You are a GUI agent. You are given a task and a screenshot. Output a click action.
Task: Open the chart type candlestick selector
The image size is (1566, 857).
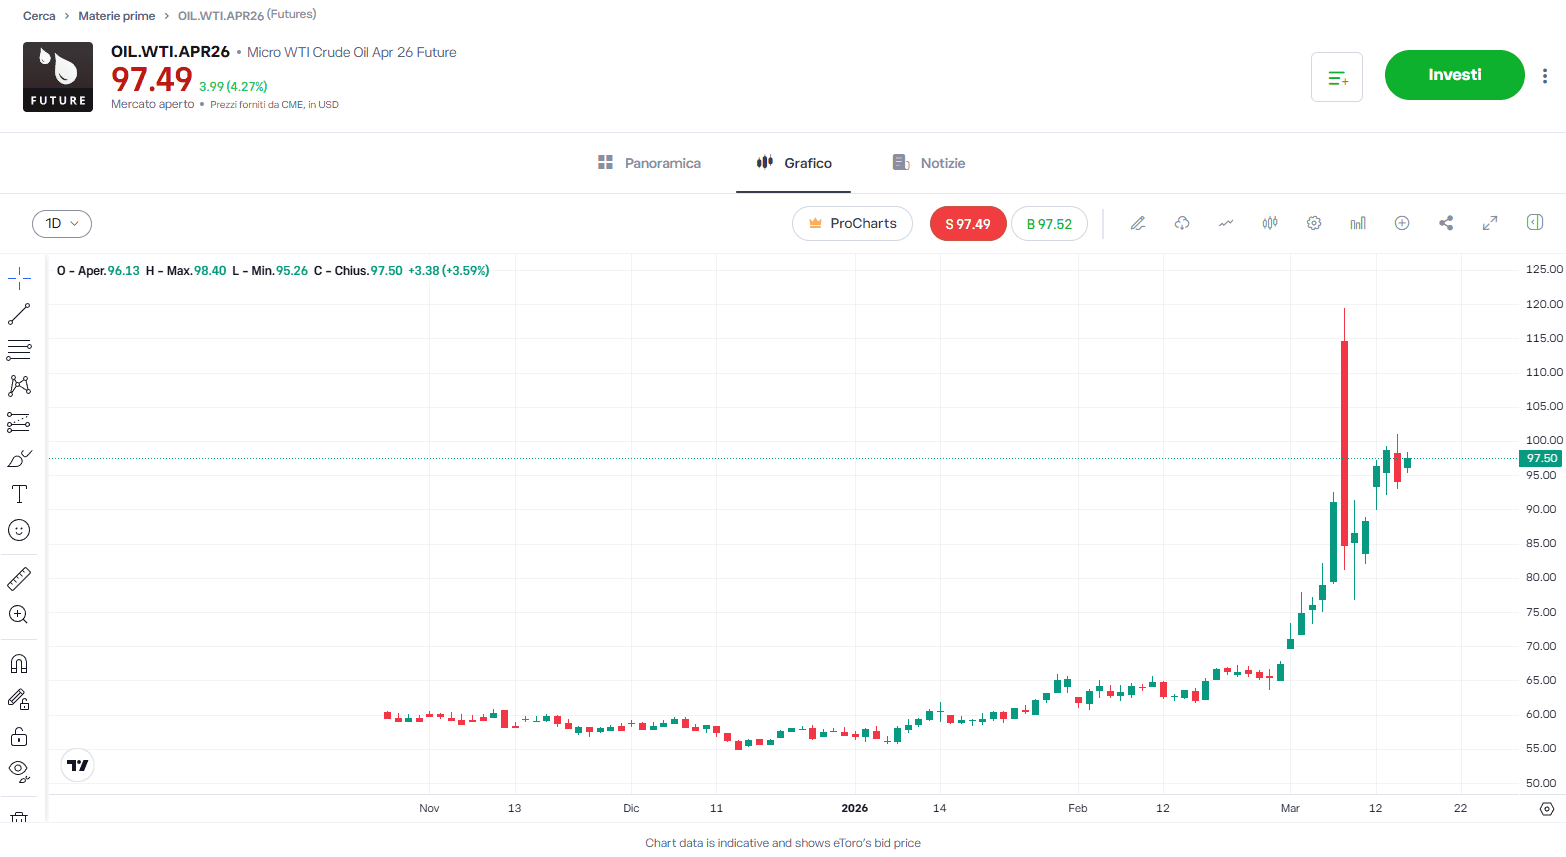tap(1270, 223)
